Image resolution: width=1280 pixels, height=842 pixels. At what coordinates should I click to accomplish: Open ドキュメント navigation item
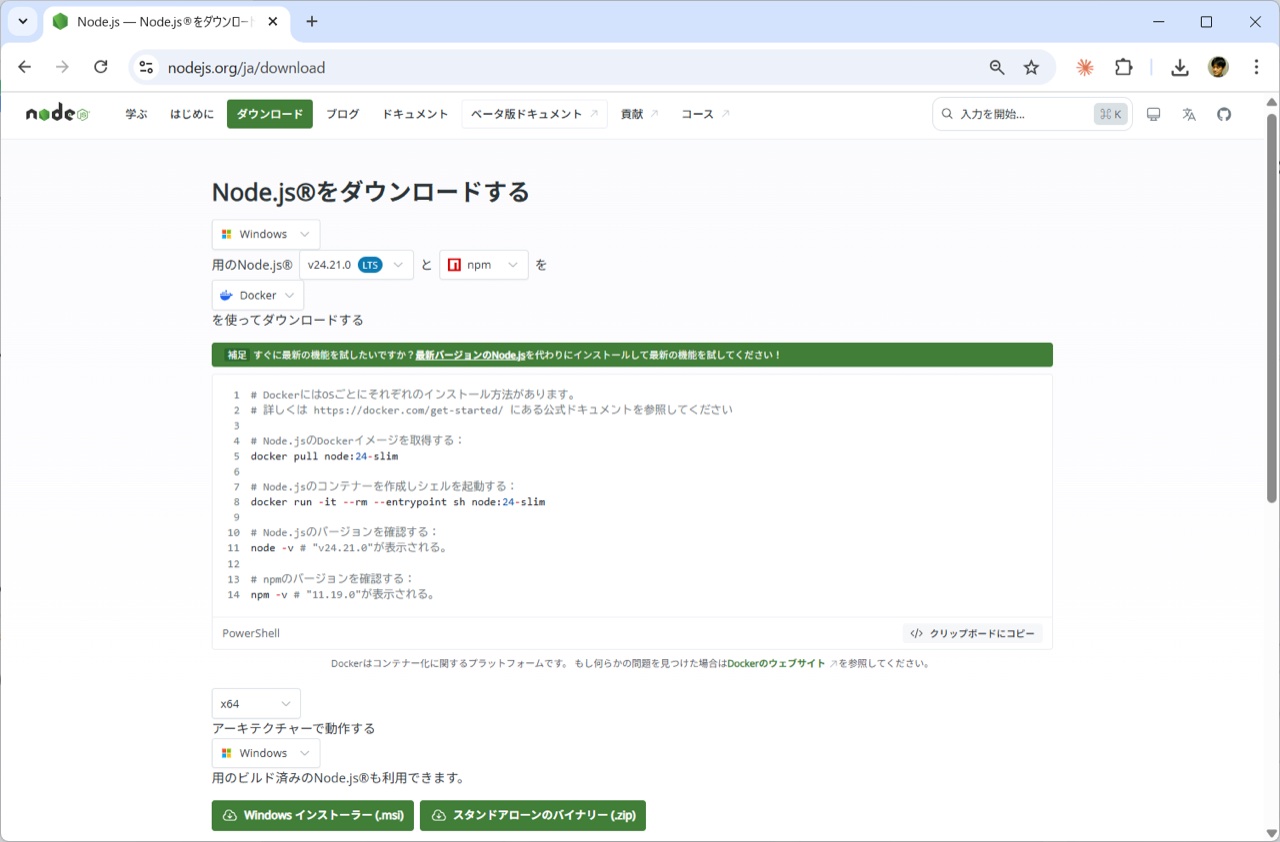pos(415,114)
